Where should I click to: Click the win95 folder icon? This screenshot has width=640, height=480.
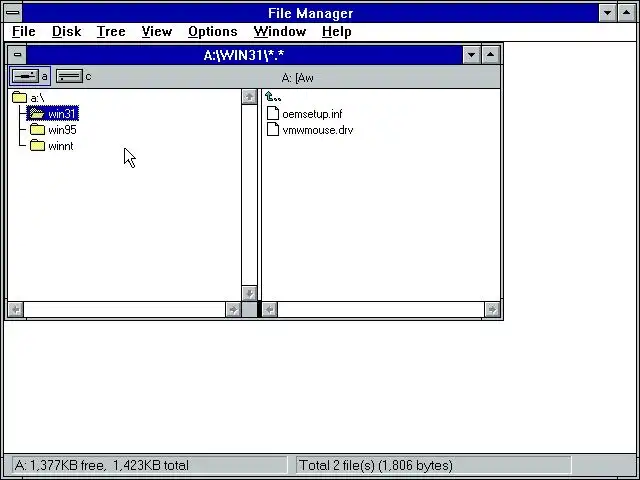coord(37,130)
